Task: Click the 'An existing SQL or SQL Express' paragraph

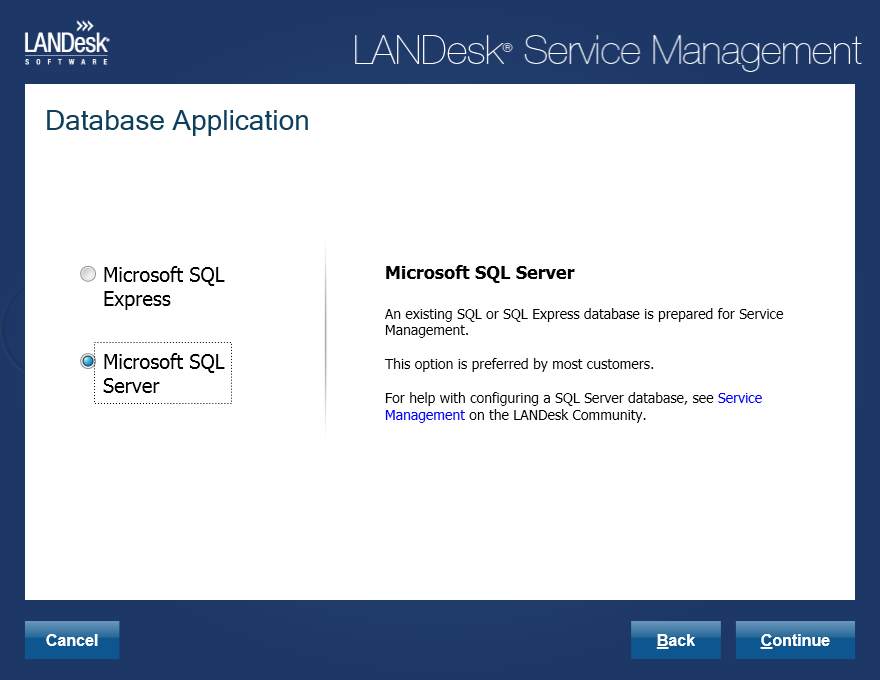Action: coord(584,322)
